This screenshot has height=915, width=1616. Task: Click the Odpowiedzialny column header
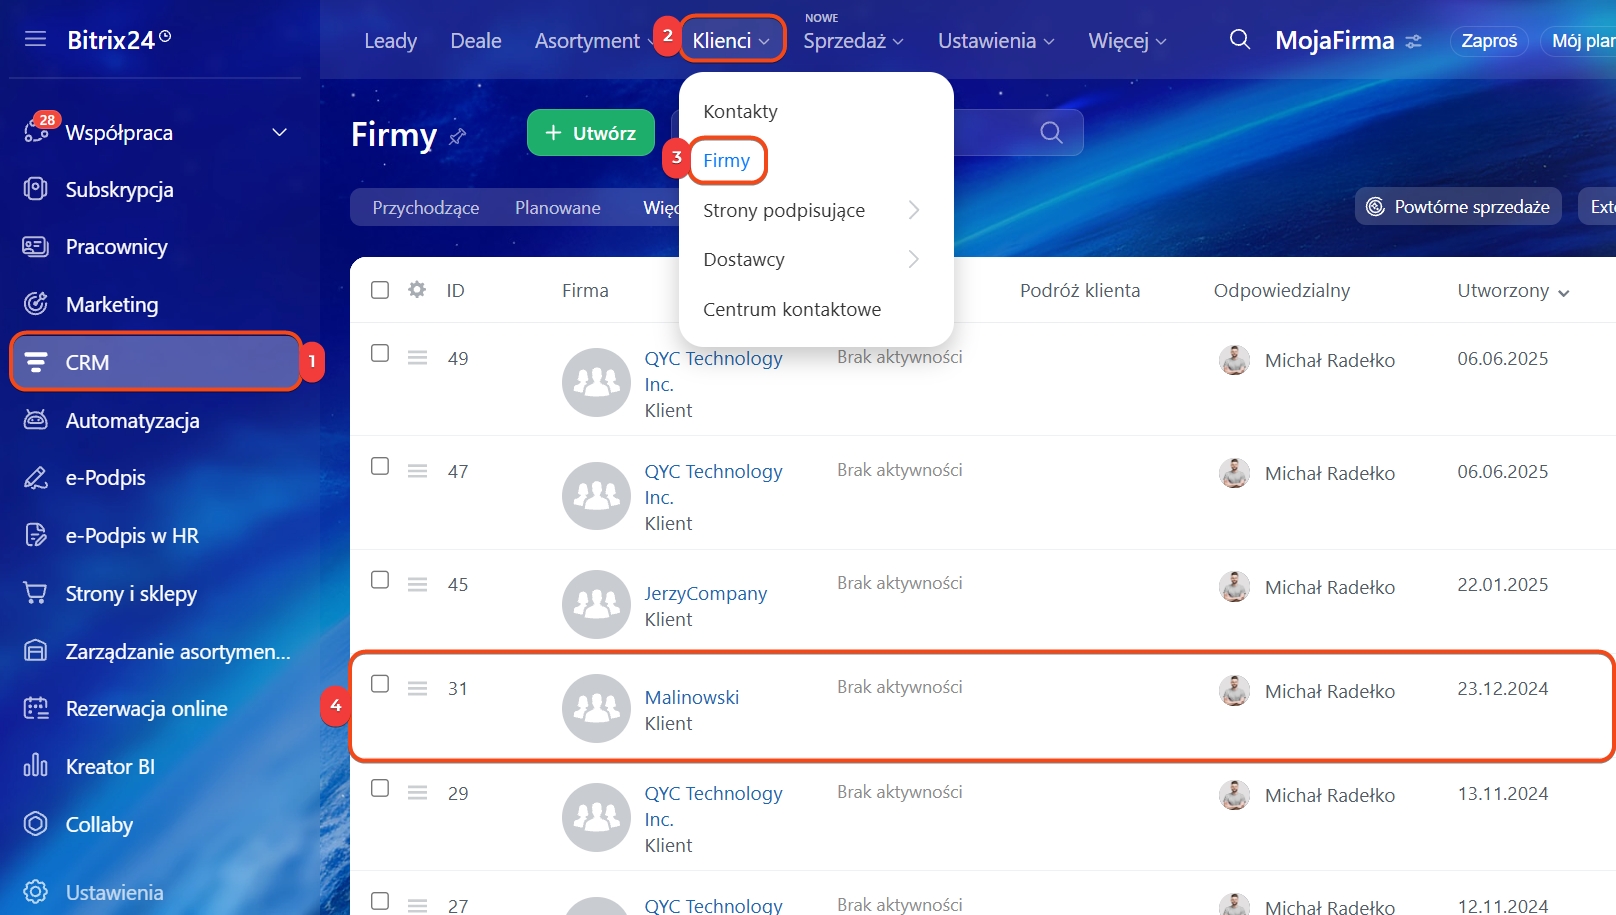tap(1282, 290)
